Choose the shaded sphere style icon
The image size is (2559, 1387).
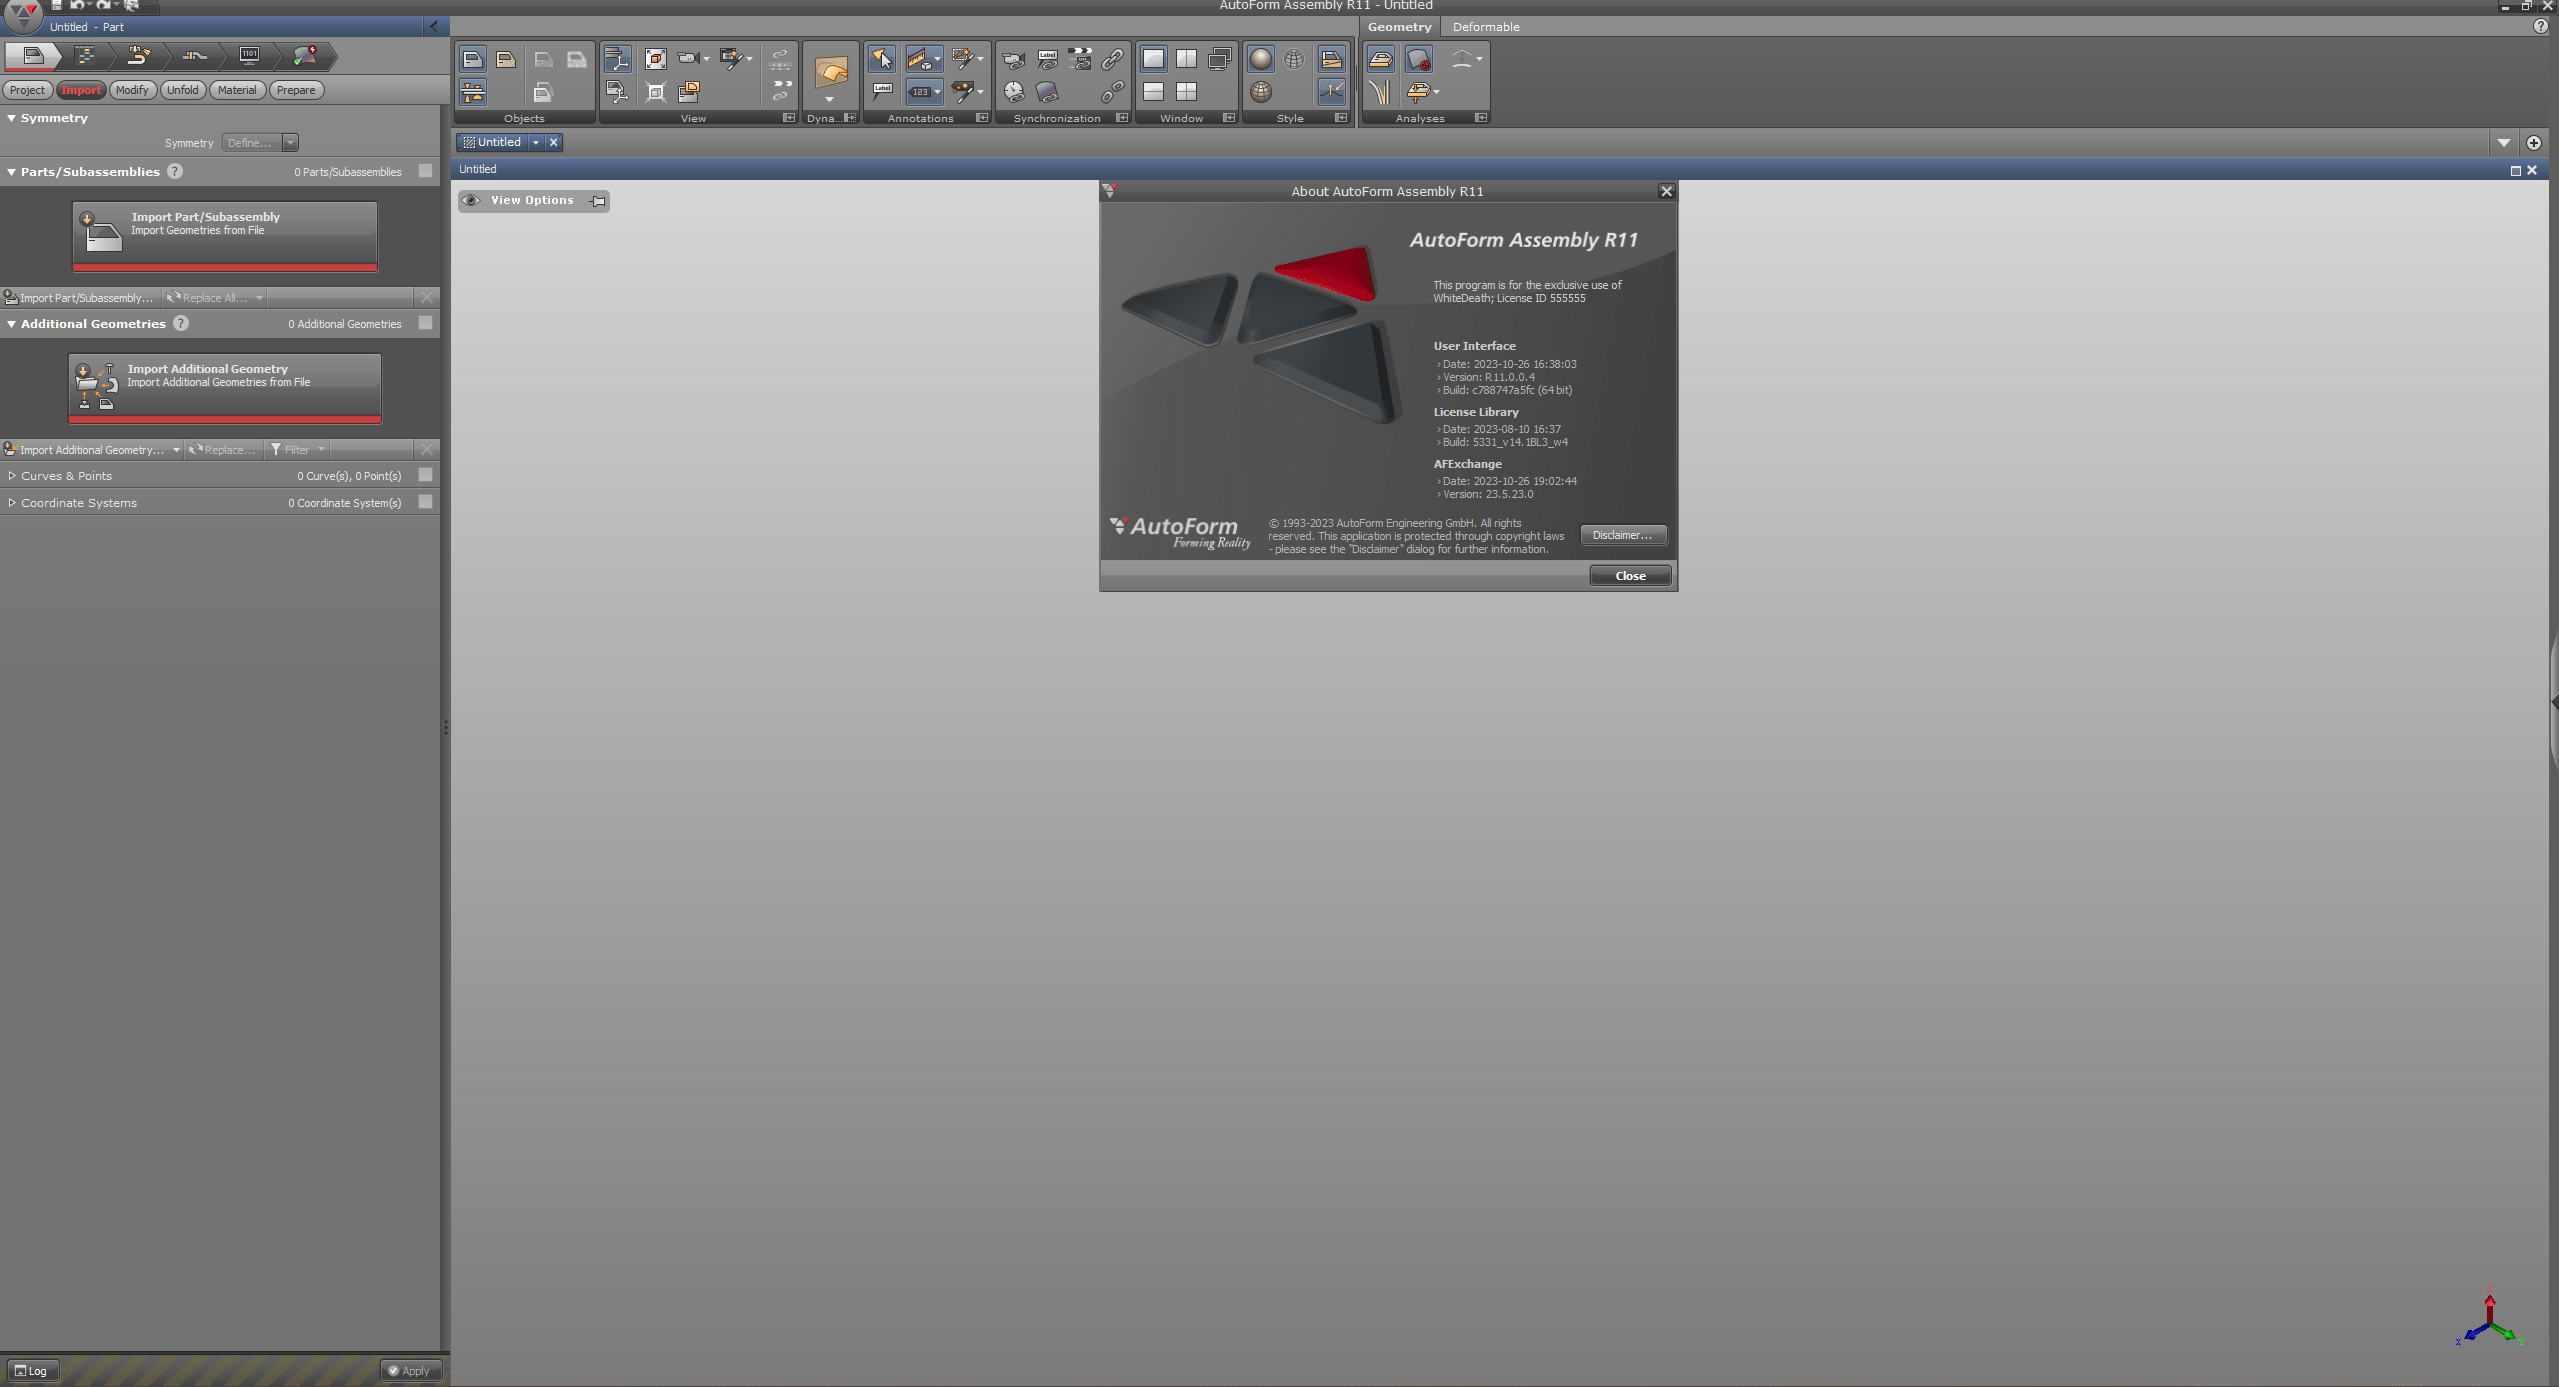pyautogui.click(x=1261, y=59)
